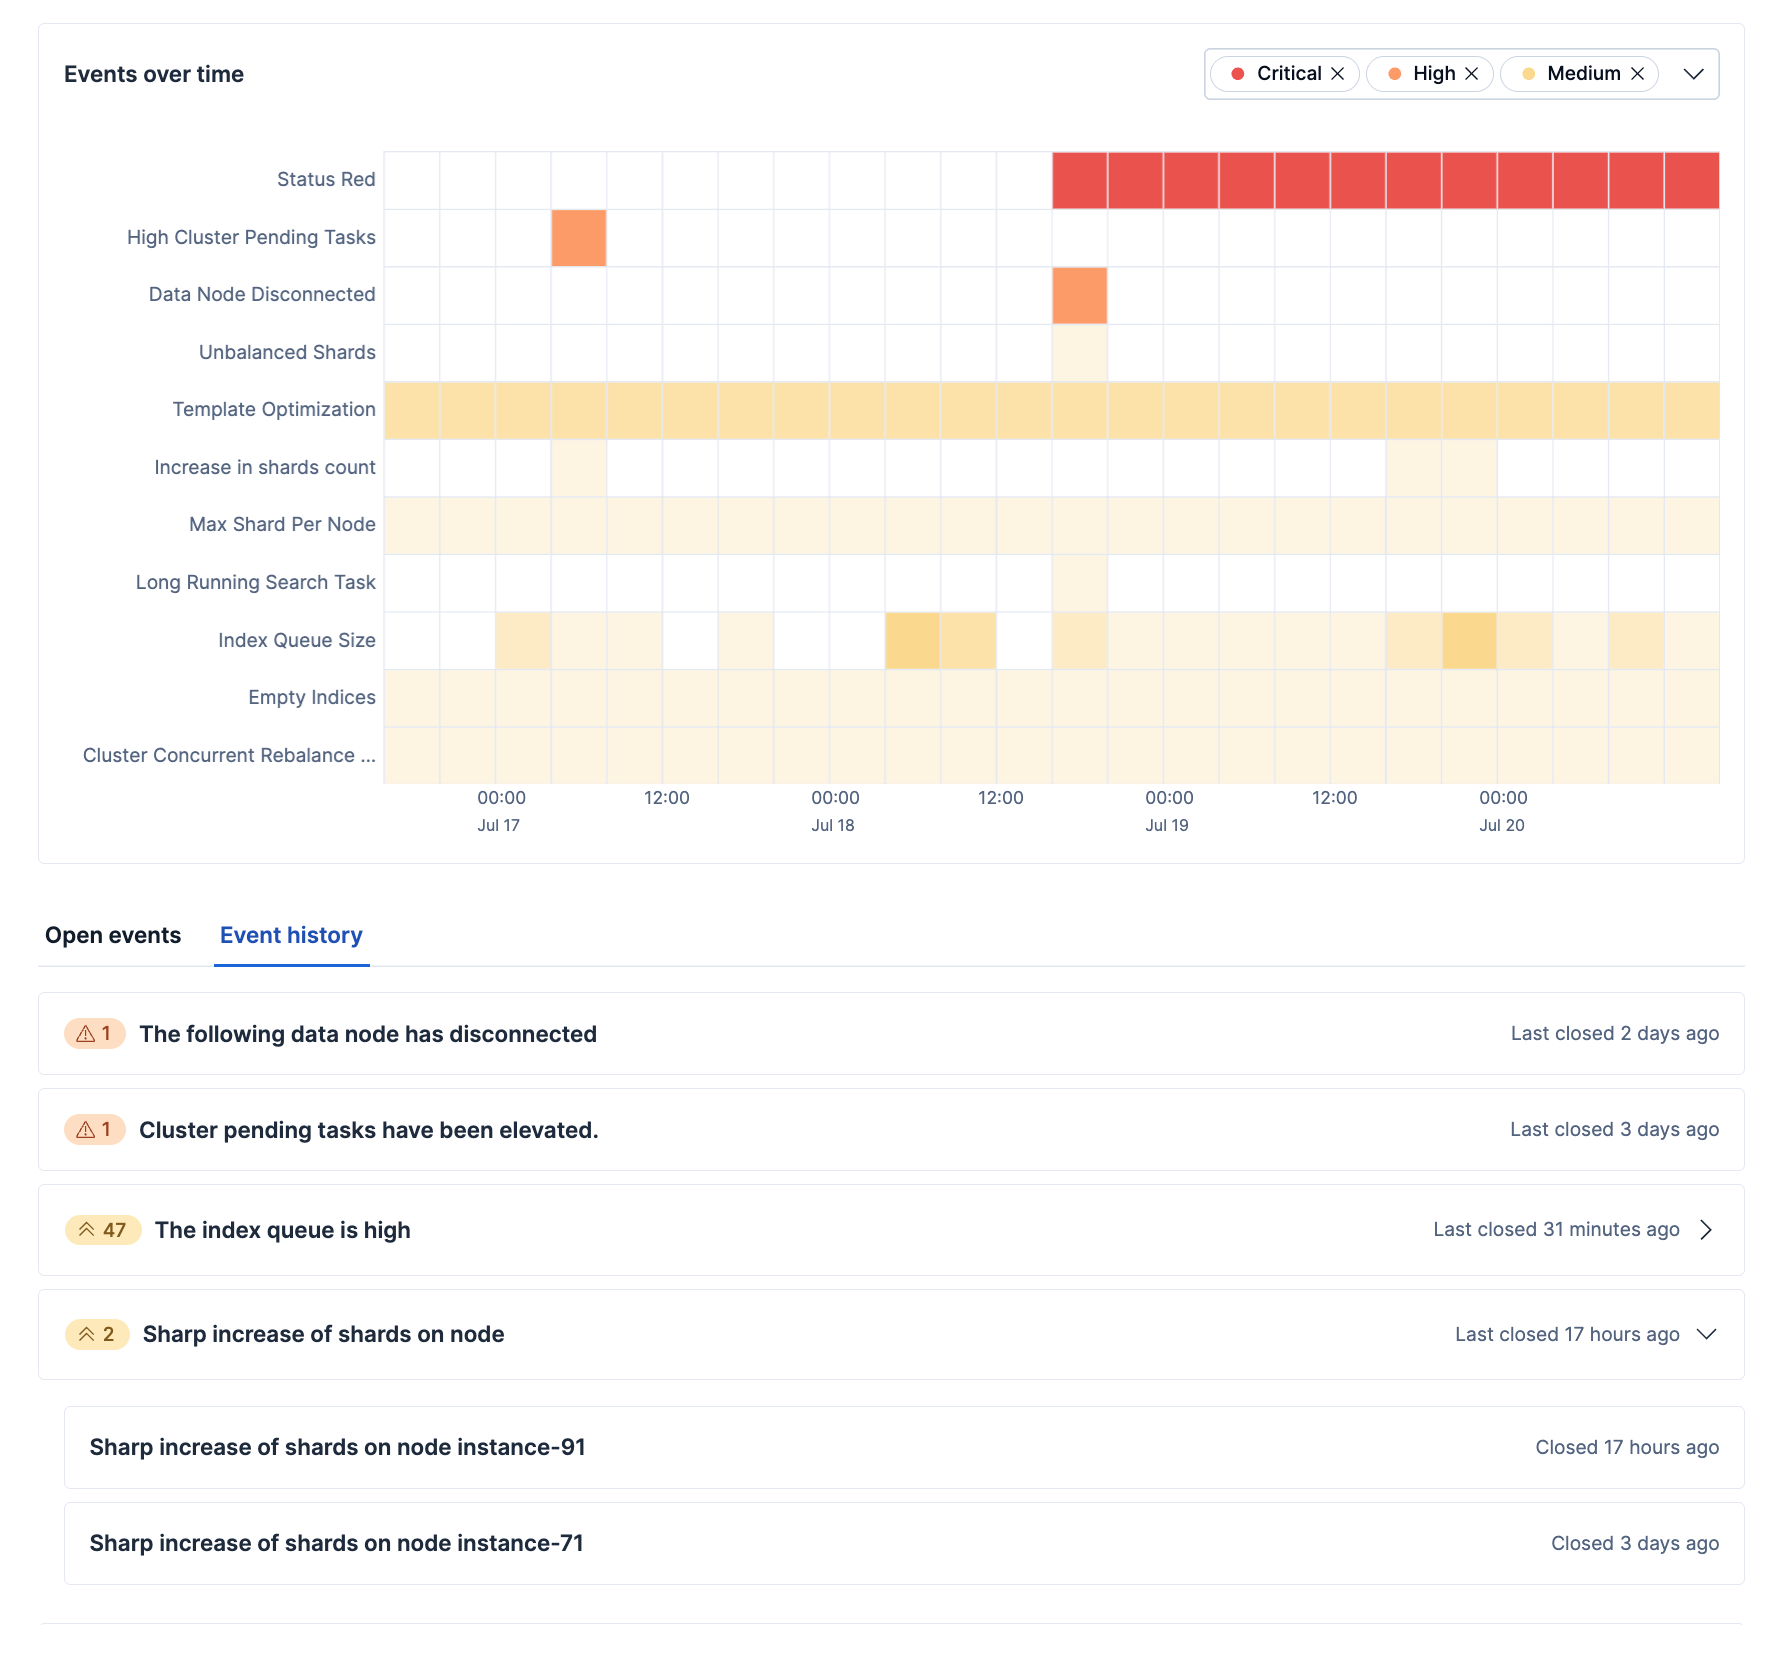The image size is (1780, 1664).
Task: Click Cluster Concurrent Rebalance label
Action: [229, 756]
